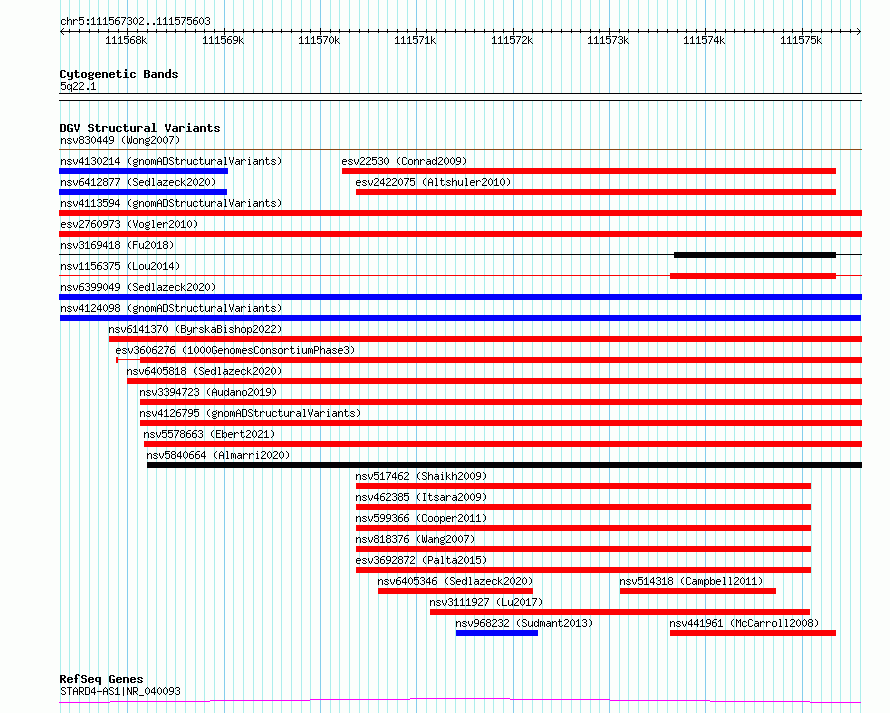The width and height of the screenshot is (890, 713).
Task: Open nsv462385 (Itsara2009) label
Action: [421, 497]
